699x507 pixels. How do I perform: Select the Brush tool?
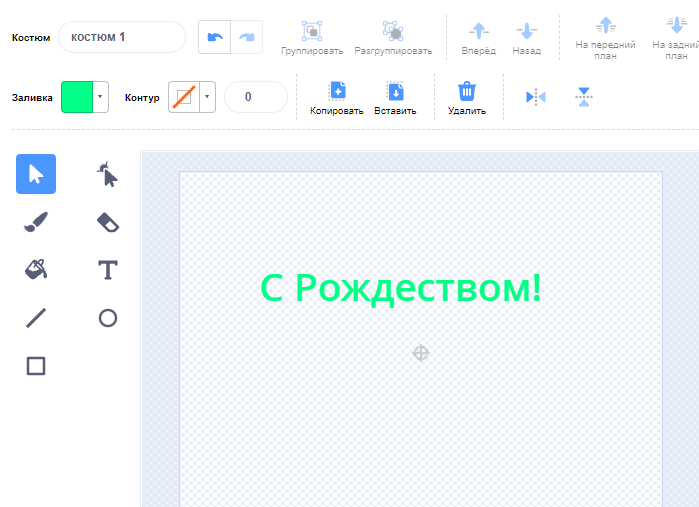36,222
